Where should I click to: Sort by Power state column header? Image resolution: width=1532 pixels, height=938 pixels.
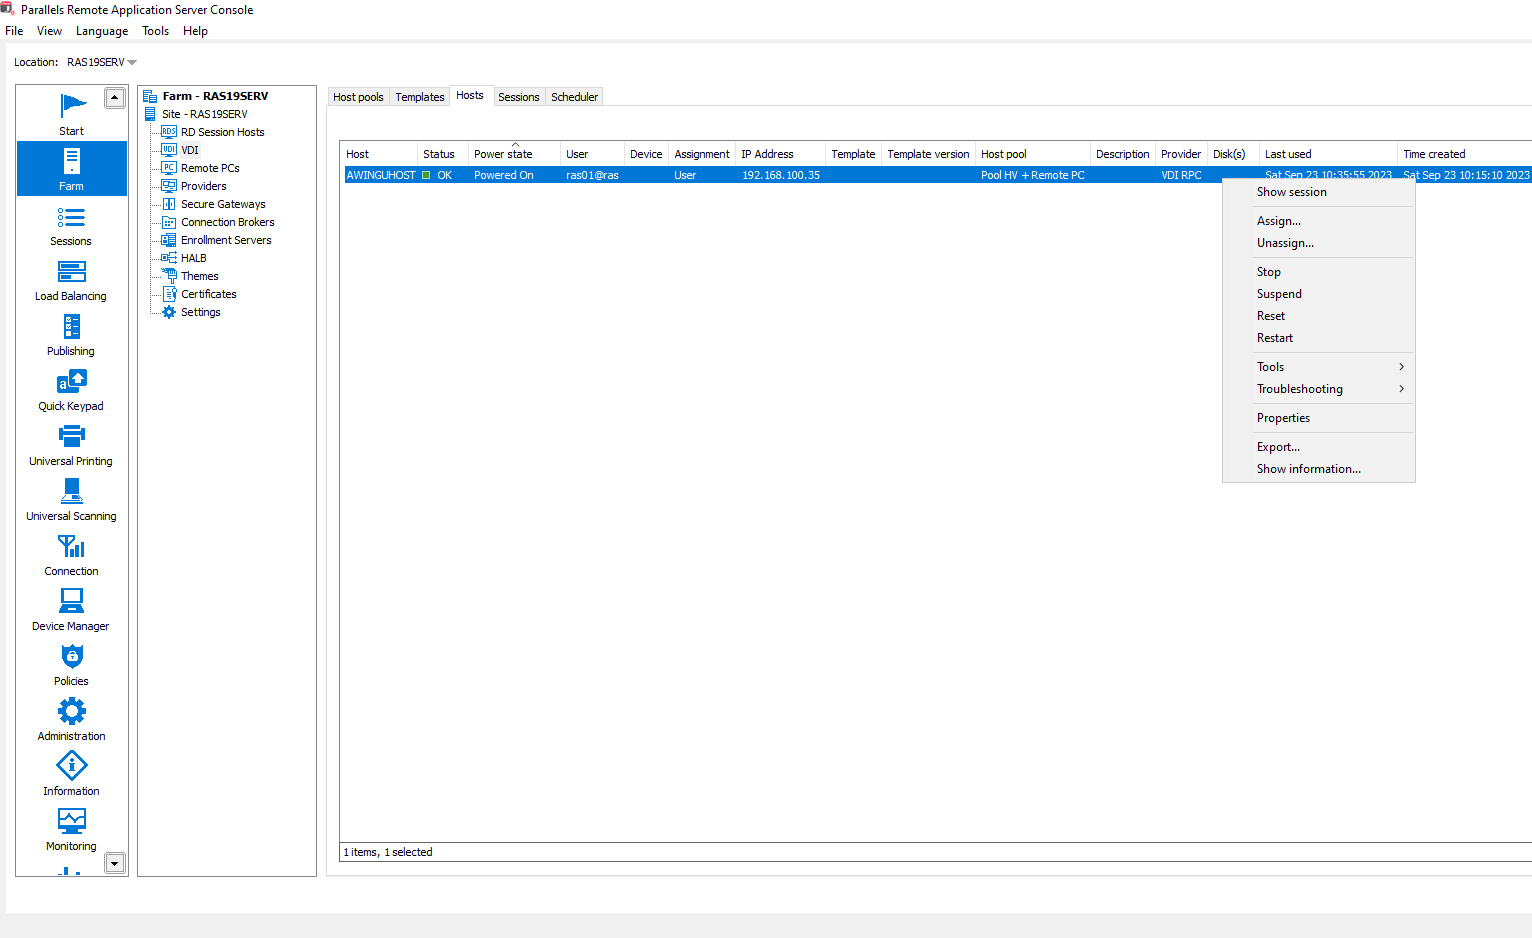[x=514, y=154]
